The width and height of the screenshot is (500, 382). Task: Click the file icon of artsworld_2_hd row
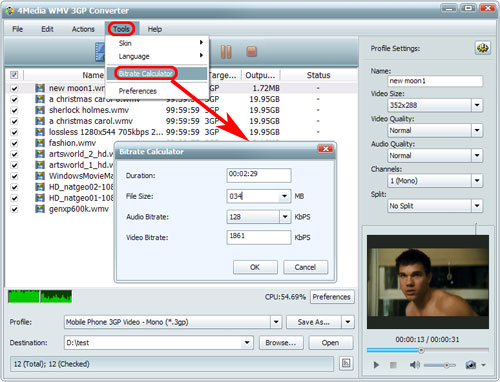point(40,154)
